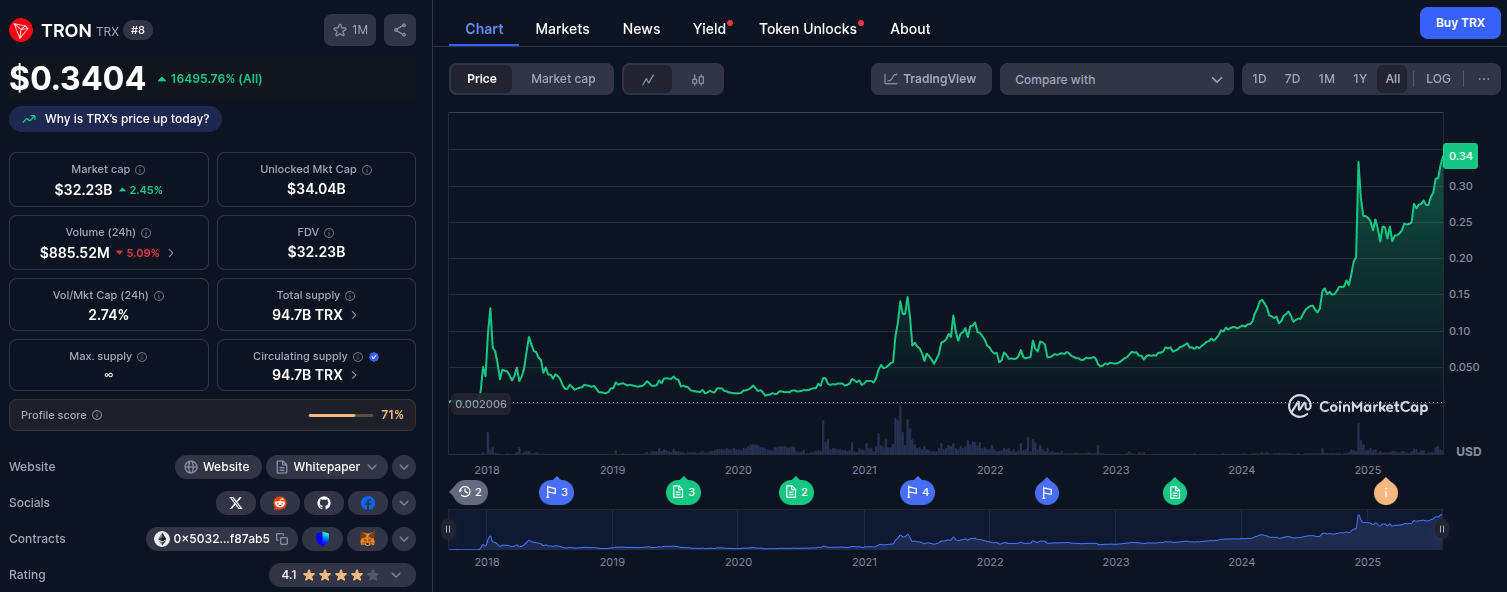This screenshot has width=1507, height=592.
Task: Expand more Website links
Action: [x=404, y=467]
